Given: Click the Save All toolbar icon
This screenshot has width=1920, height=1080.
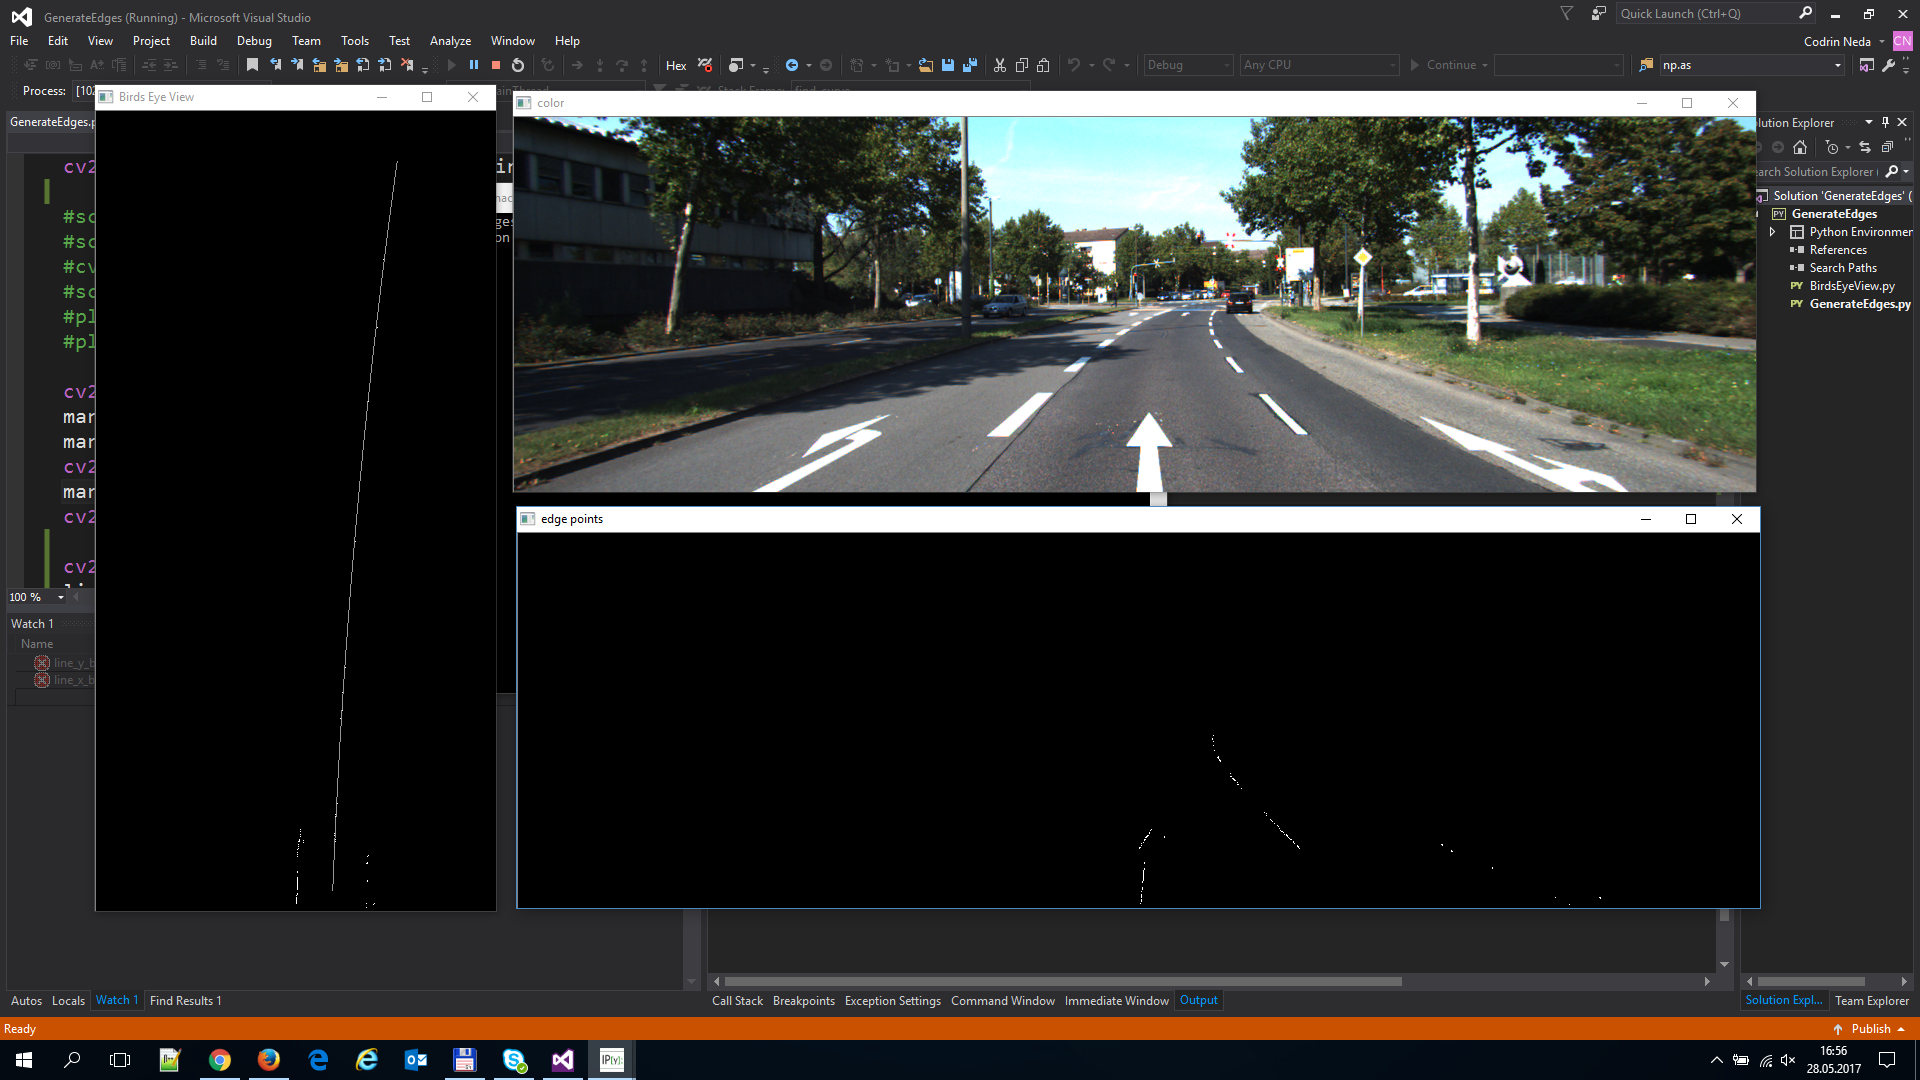Looking at the screenshot, I should [x=969, y=65].
